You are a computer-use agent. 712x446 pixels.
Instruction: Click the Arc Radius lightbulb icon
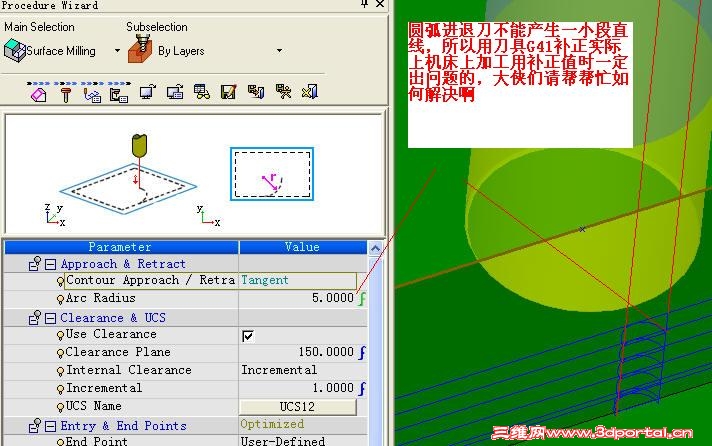[60, 299]
